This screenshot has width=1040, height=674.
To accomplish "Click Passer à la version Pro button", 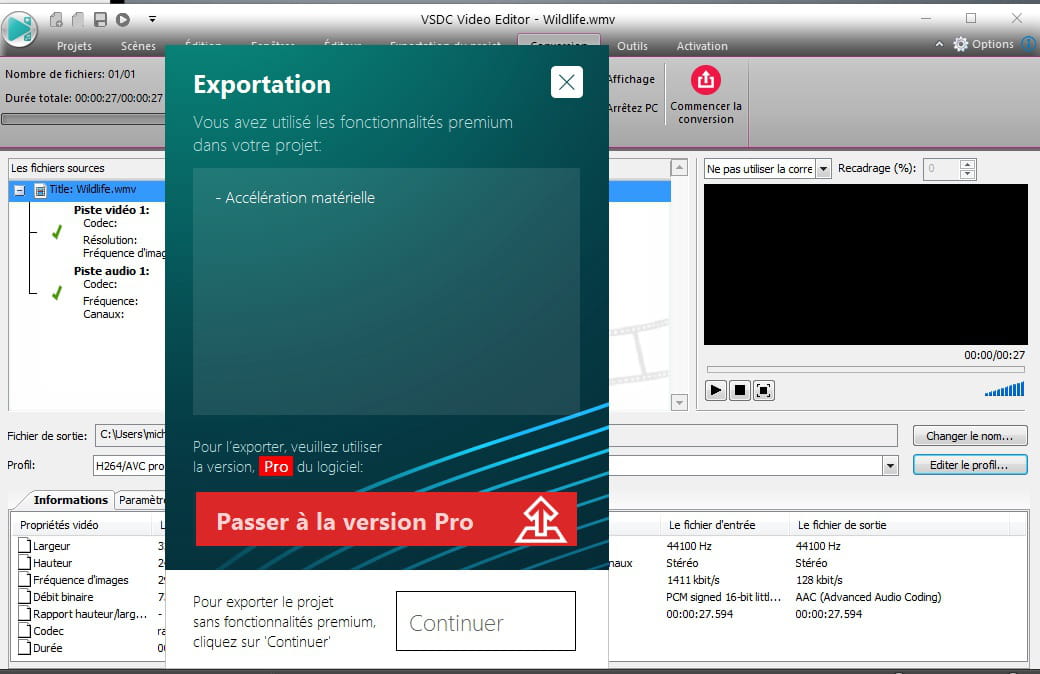I will [386, 519].
